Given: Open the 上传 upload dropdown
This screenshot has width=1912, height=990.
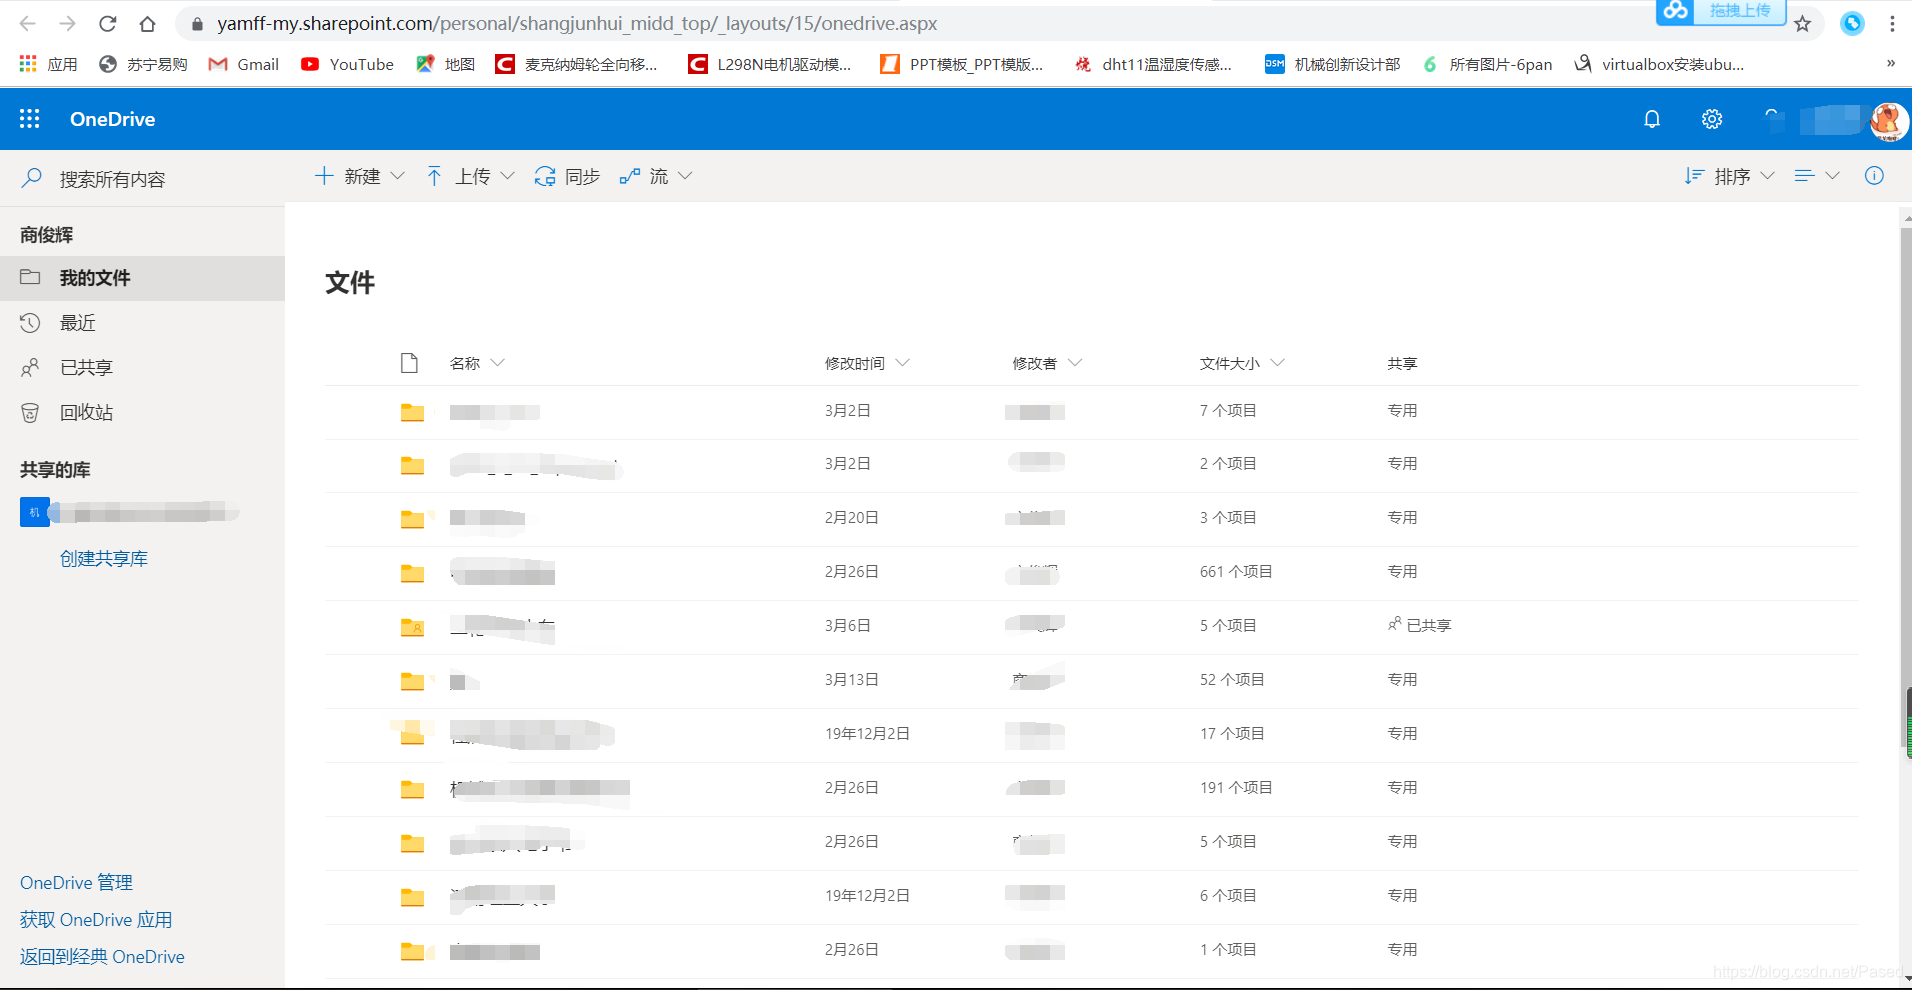Looking at the screenshot, I should point(470,176).
